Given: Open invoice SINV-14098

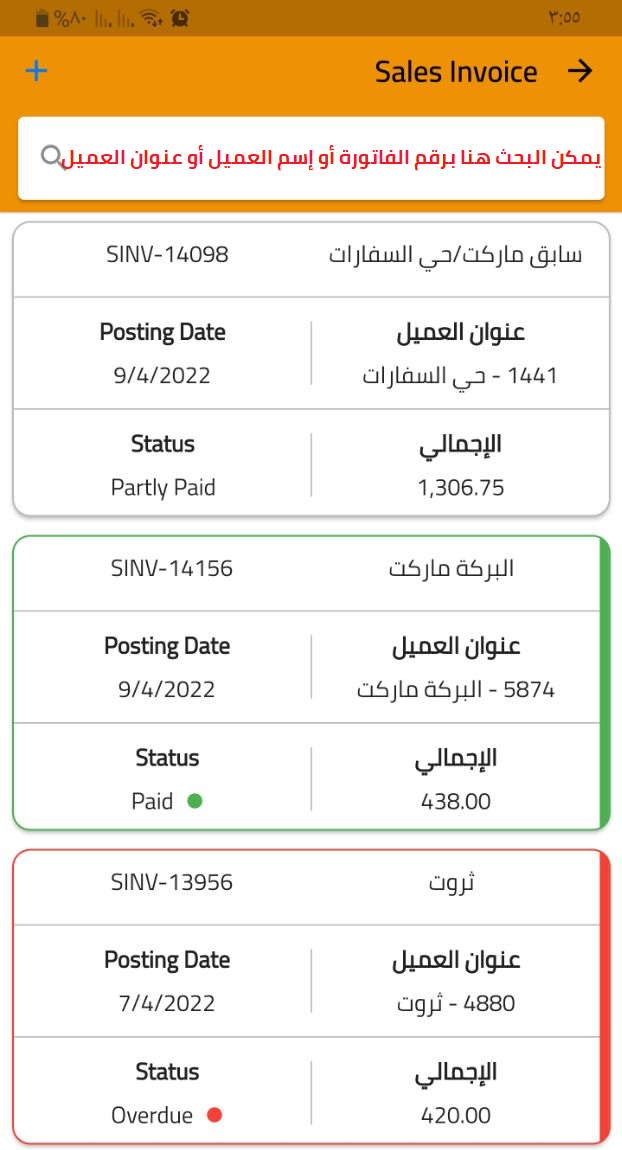Looking at the screenshot, I should coord(167,255).
